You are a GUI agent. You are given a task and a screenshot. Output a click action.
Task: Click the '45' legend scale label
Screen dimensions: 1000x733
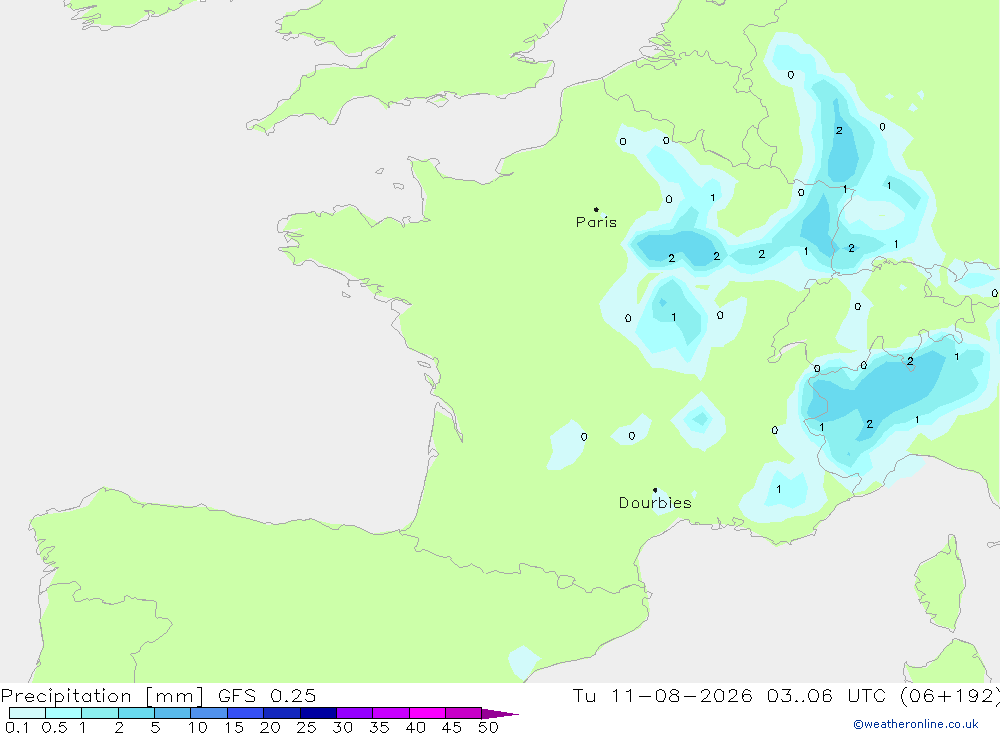(452, 727)
